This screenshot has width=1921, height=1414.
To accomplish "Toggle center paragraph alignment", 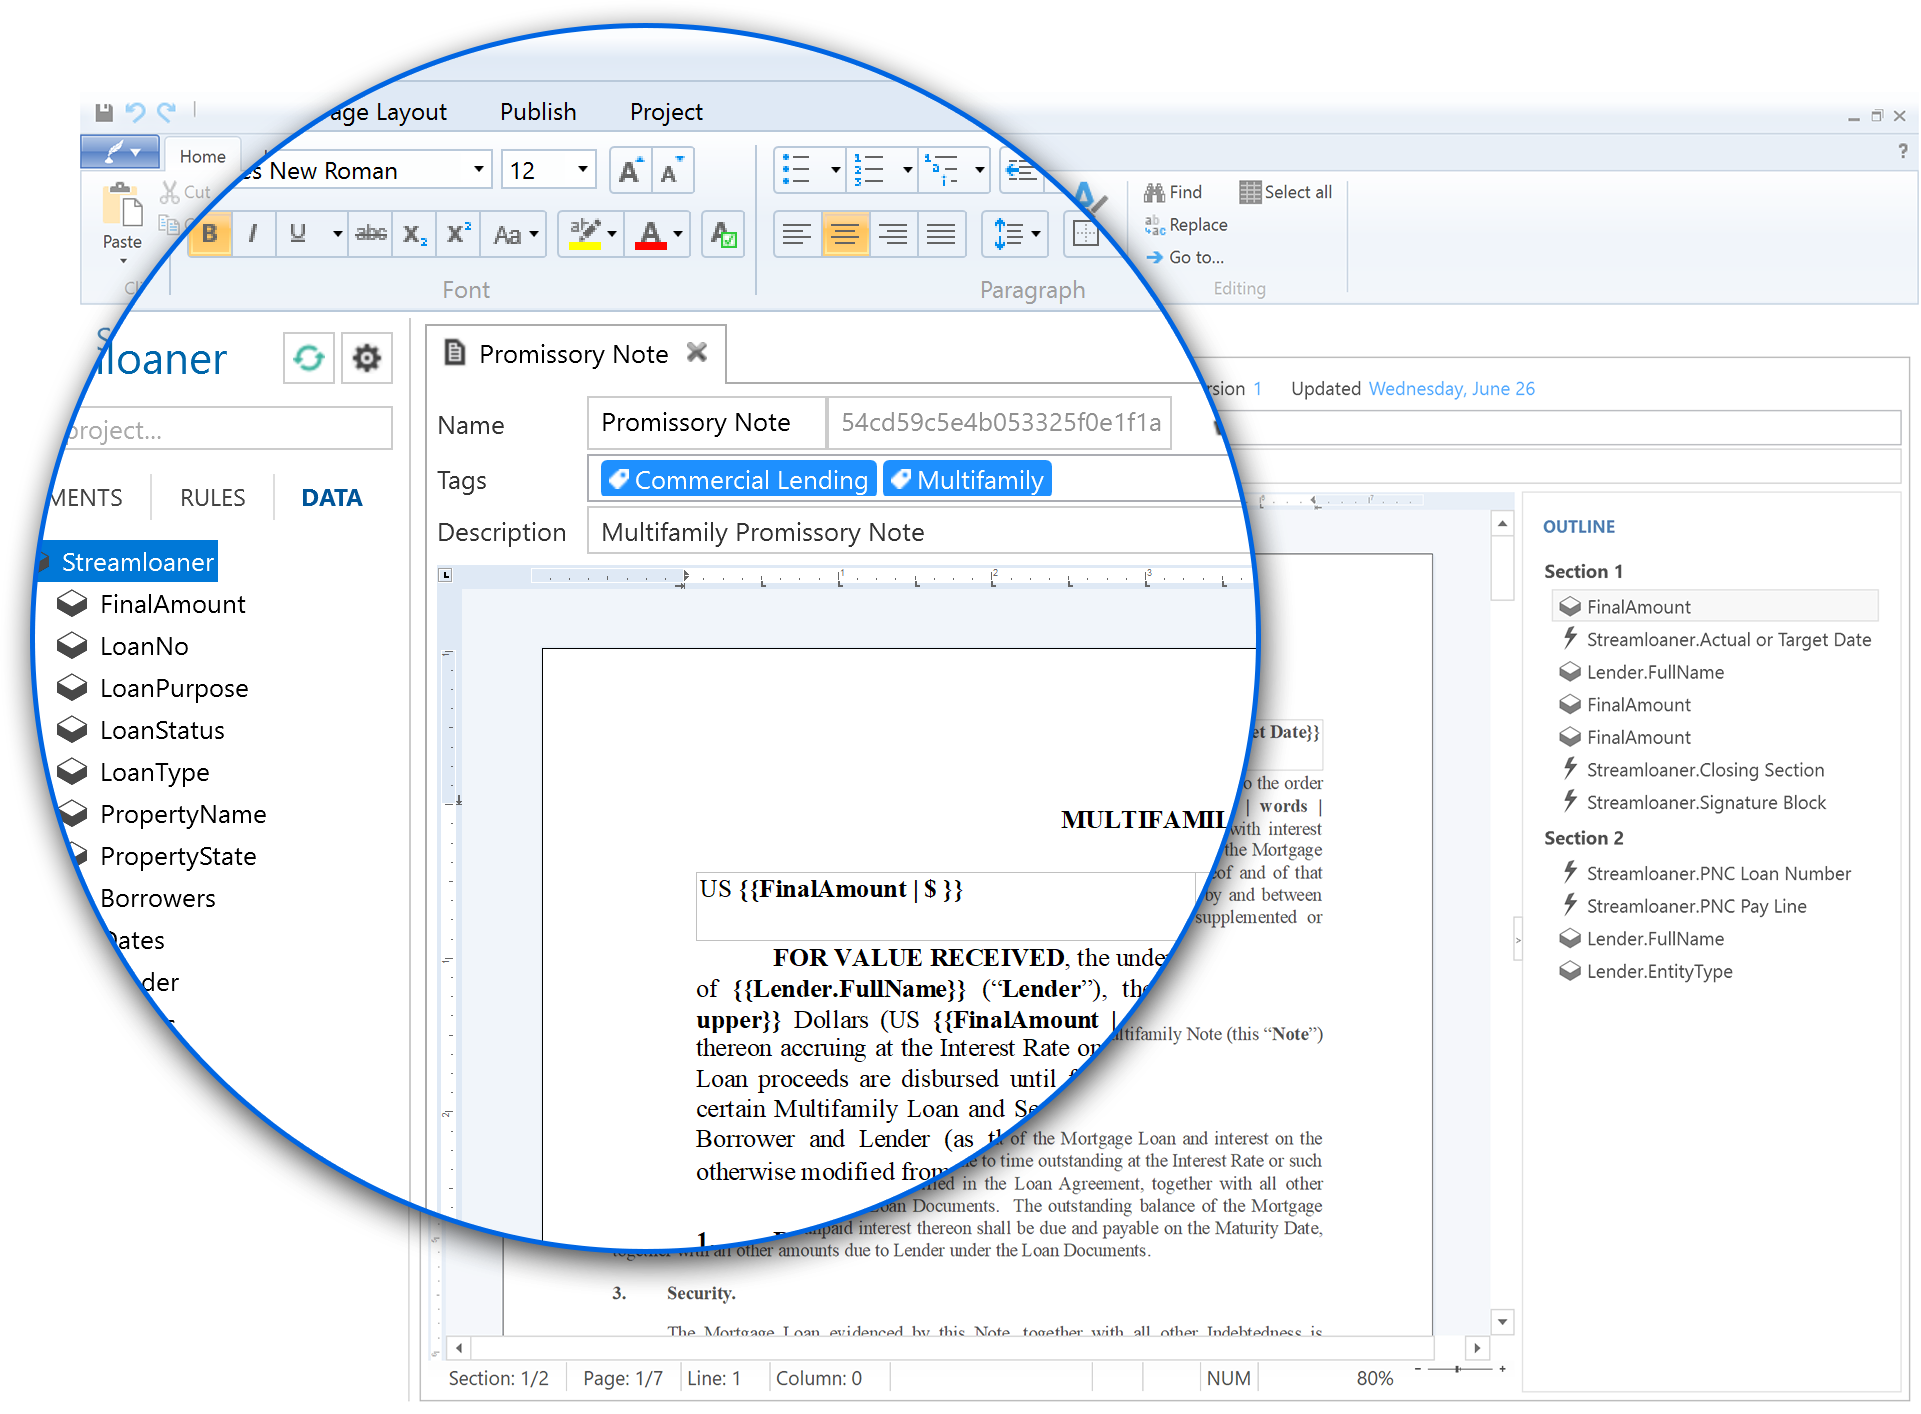I will click(x=845, y=234).
